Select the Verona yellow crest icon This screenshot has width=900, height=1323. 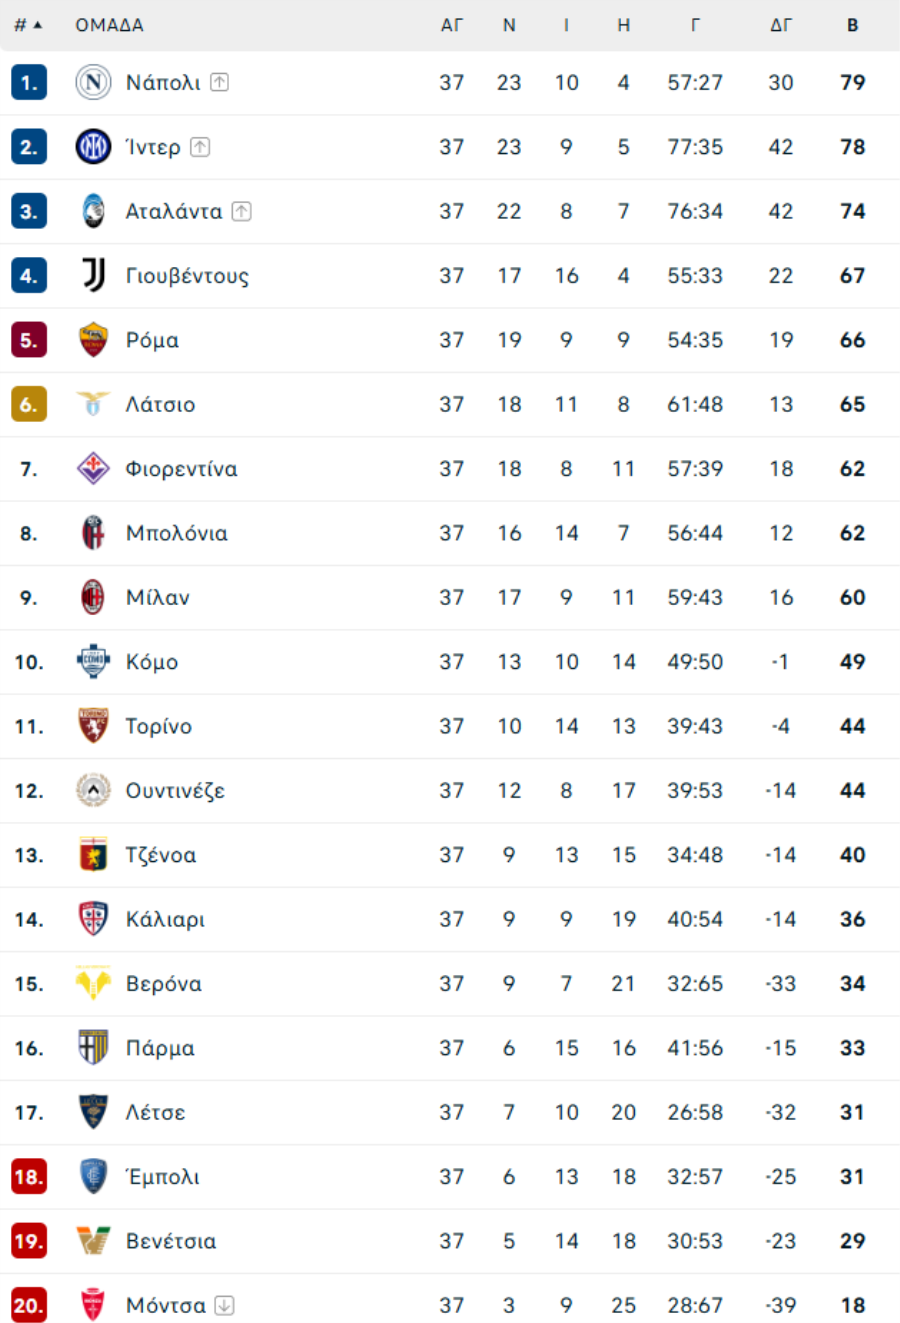[93, 983]
